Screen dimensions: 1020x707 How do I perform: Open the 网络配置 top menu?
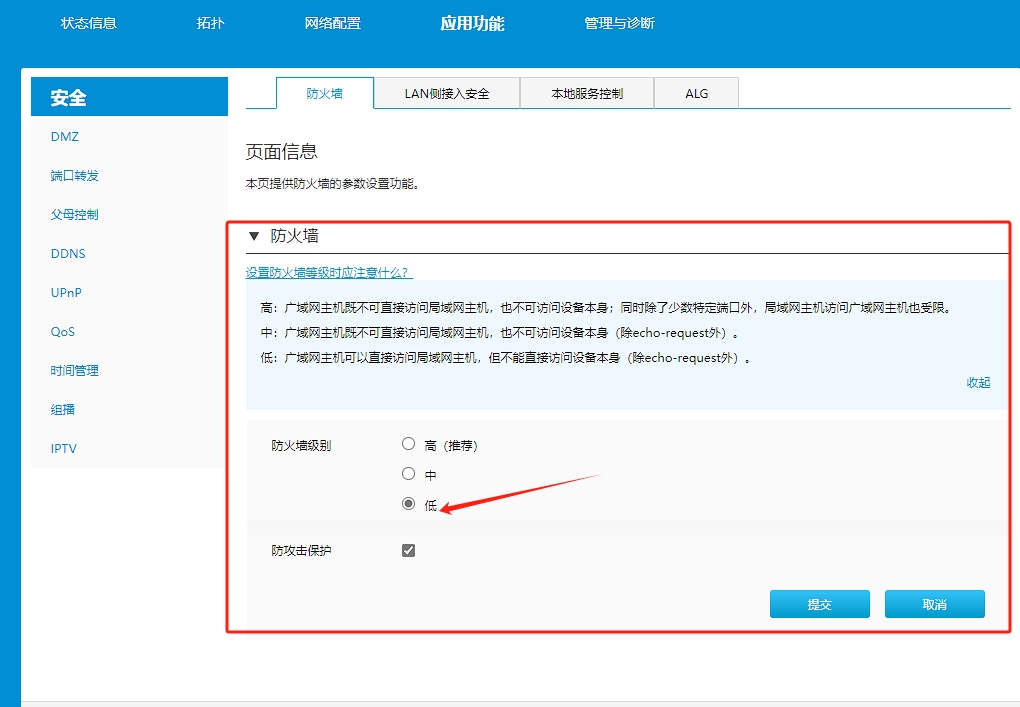coord(332,23)
